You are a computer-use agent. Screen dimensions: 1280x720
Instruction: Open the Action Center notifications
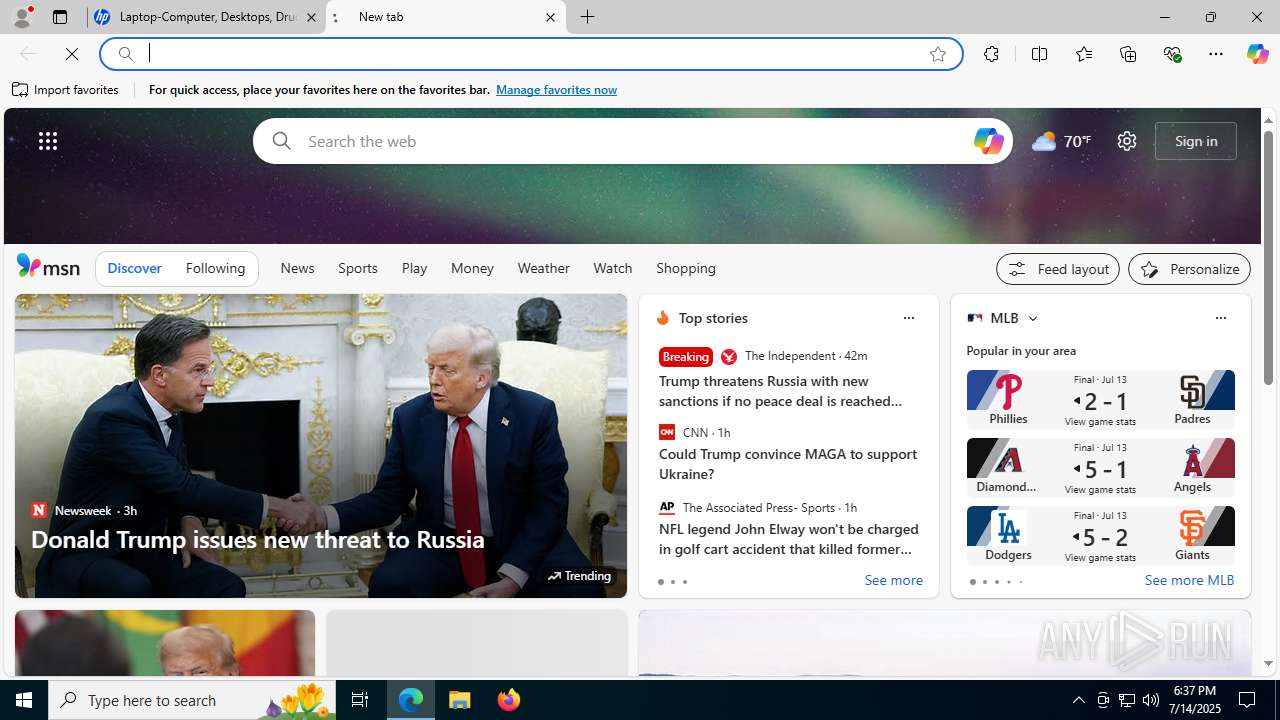coord(1248,700)
